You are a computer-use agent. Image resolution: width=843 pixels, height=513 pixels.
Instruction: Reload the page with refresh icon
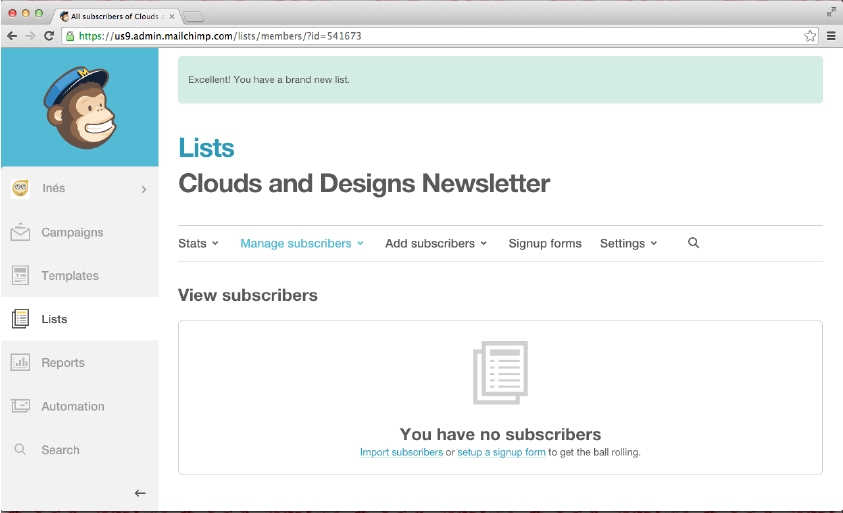click(49, 36)
